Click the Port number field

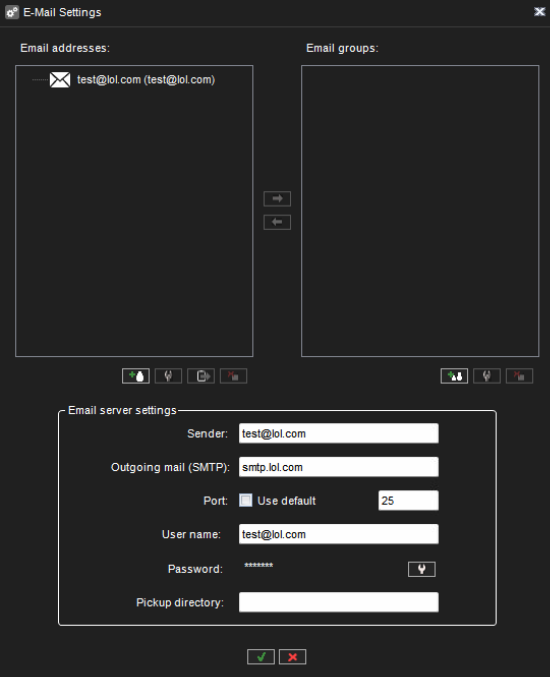pyautogui.click(x=408, y=500)
